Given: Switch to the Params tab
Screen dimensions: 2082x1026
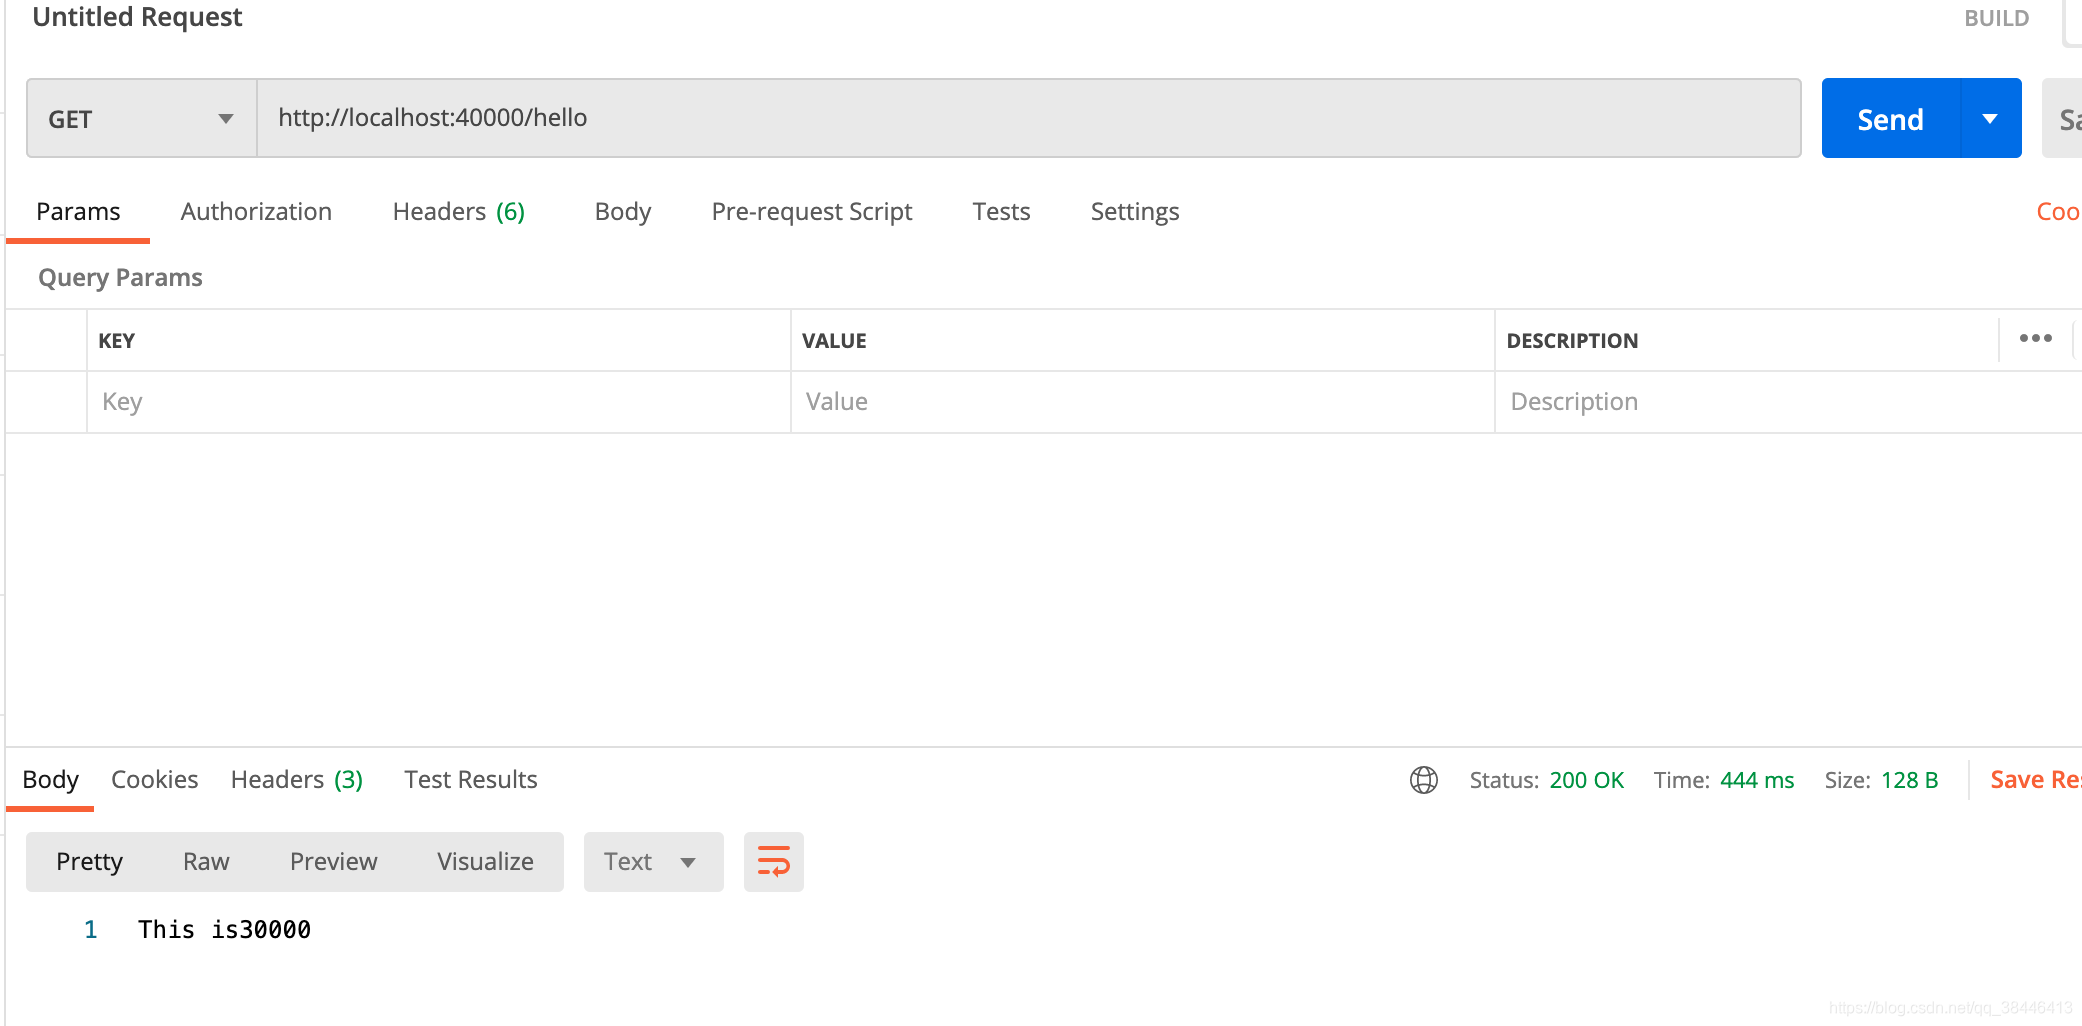Looking at the screenshot, I should (78, 212).
